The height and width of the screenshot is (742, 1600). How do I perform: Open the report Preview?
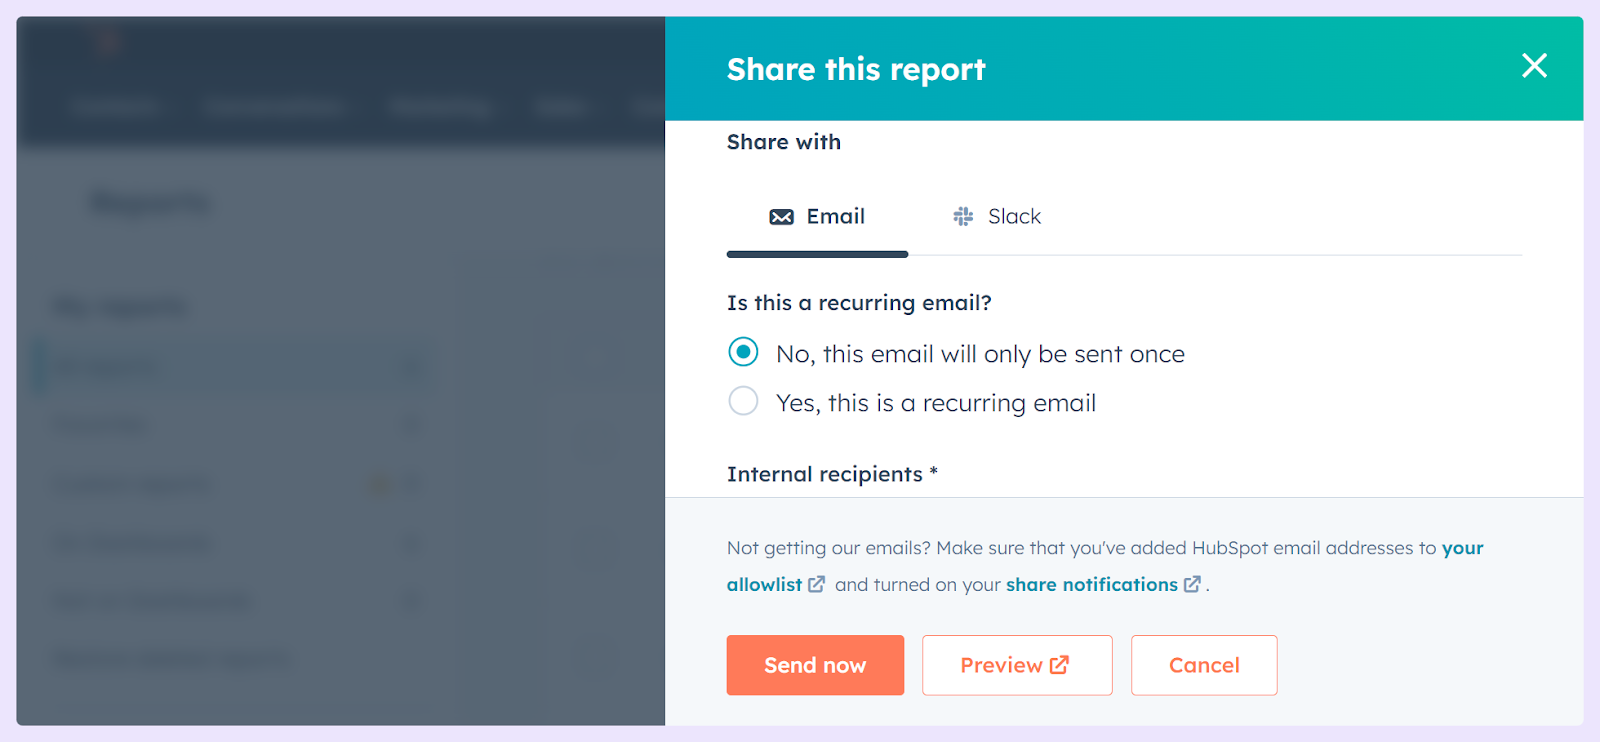[x=1017, y=665]
